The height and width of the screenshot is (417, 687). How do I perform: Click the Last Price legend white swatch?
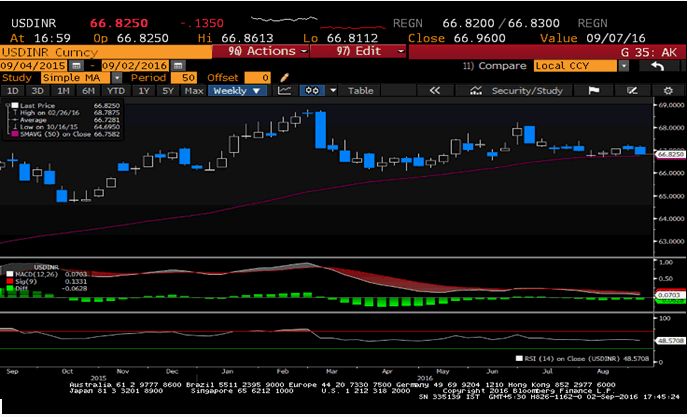(x=15, y=106)
